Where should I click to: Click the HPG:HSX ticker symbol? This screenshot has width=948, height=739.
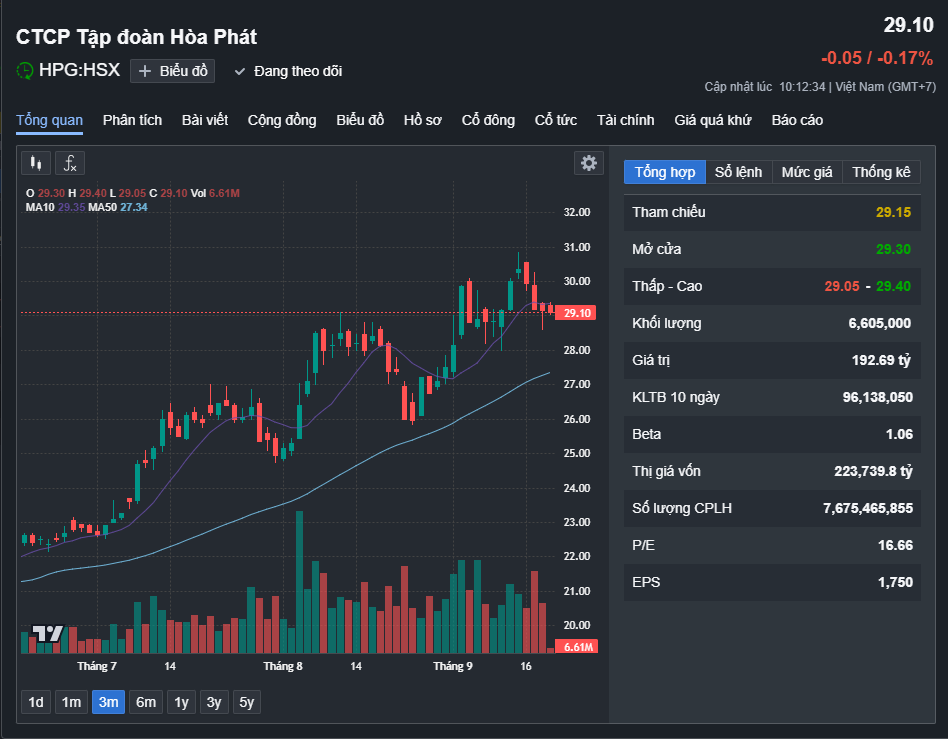pos(80,70)
